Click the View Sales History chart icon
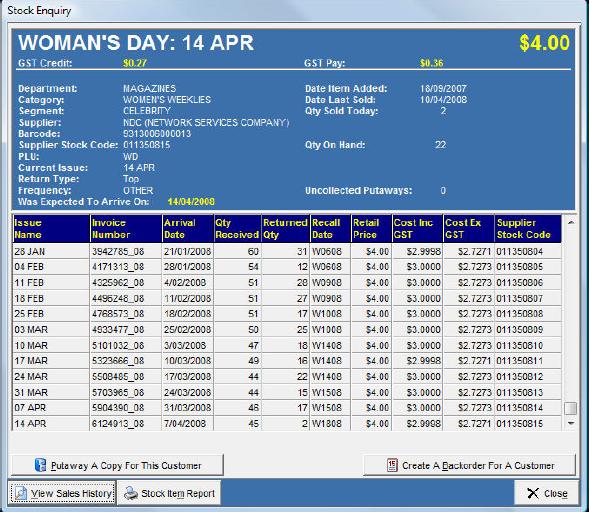590x512 pixels. (20, 493)
